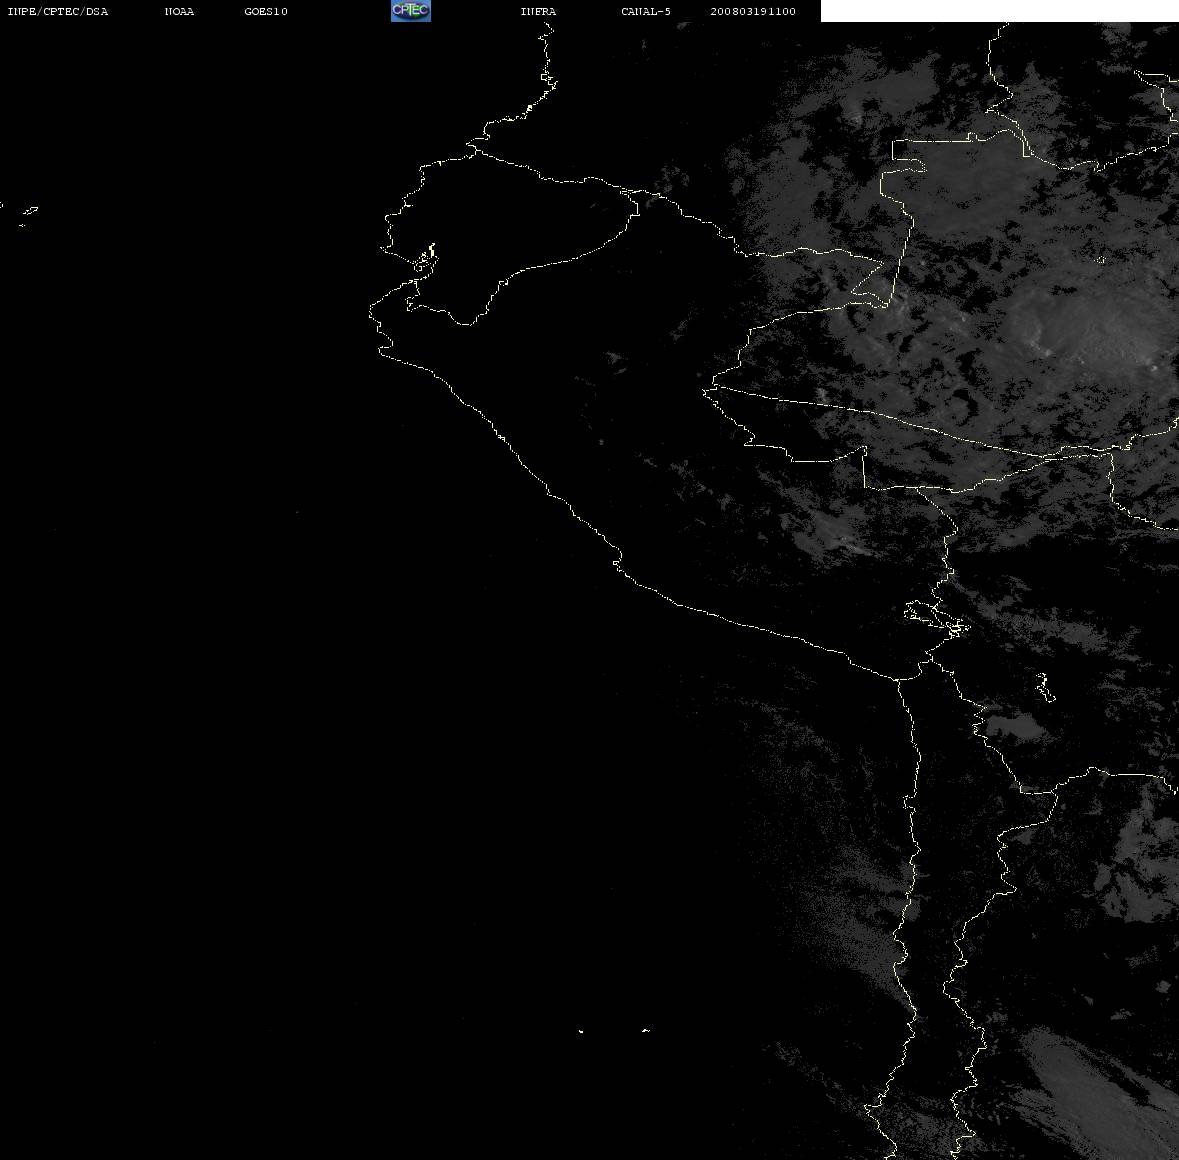Select the Lake Titicaca outline
The width and height of the screenshot is (1179, 1160).
[x=937, y=617]
